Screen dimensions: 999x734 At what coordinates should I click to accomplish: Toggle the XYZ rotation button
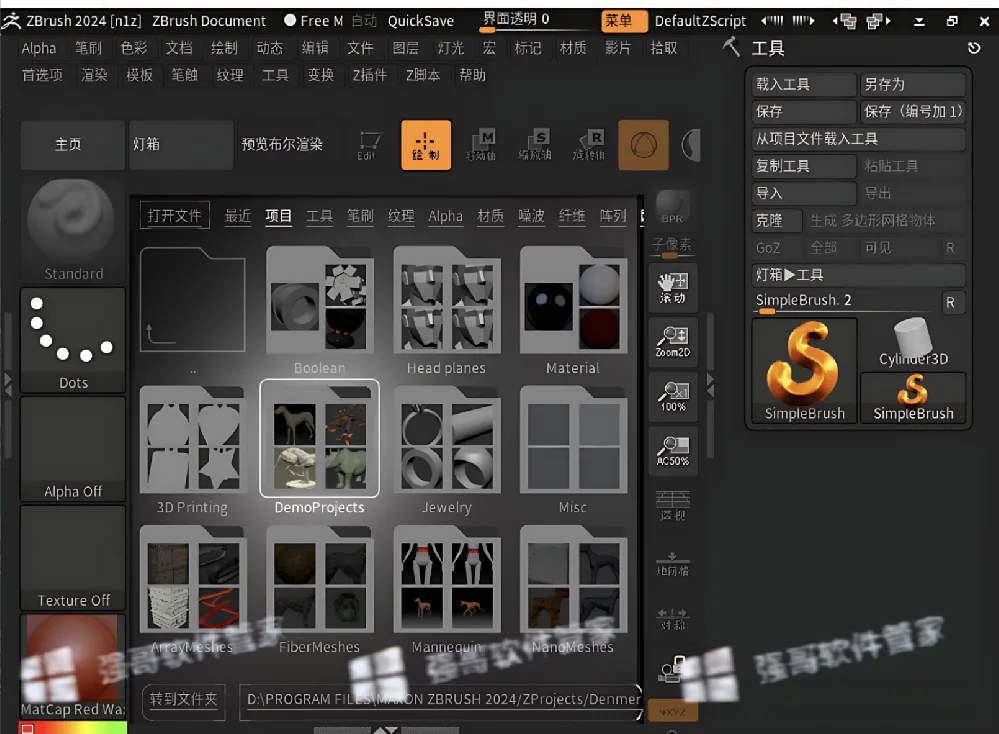[673, 711]
